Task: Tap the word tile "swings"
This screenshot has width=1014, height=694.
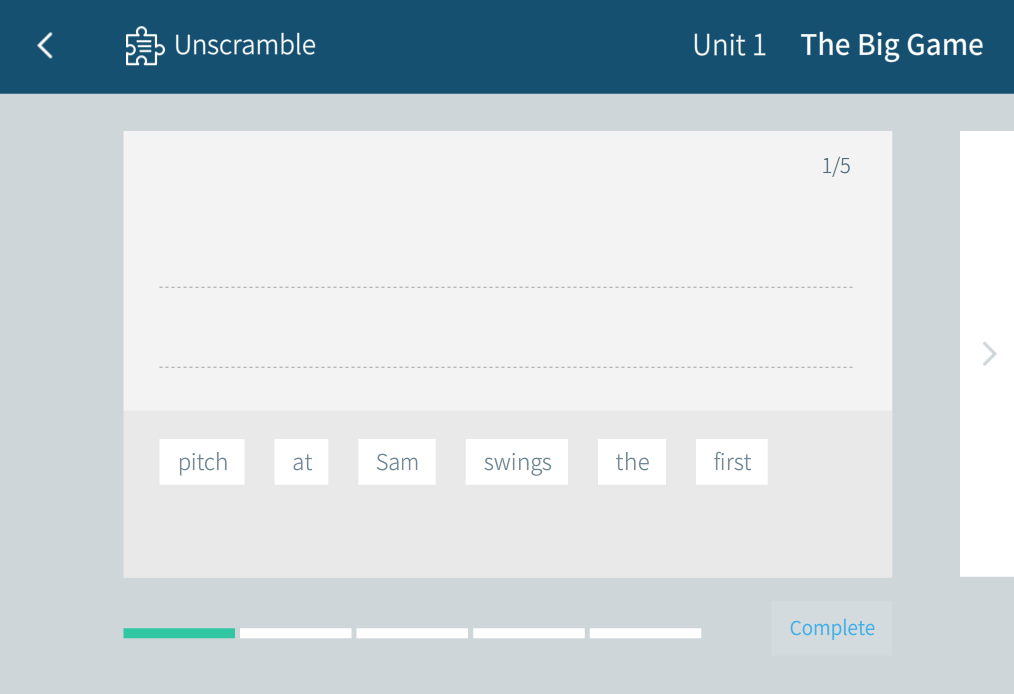Action: [517, 462]
